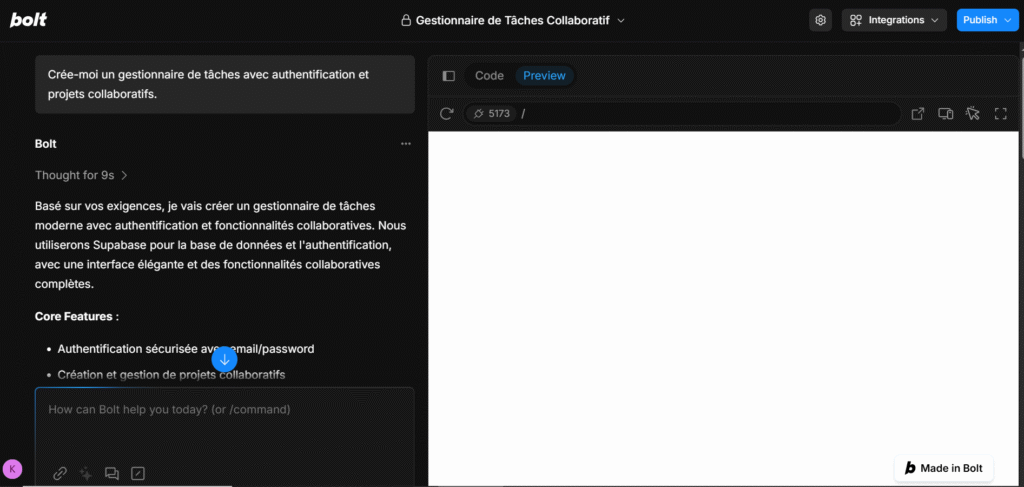Activate the element inspector selector tool
1024x487 pixels.
tap(972, 114)
